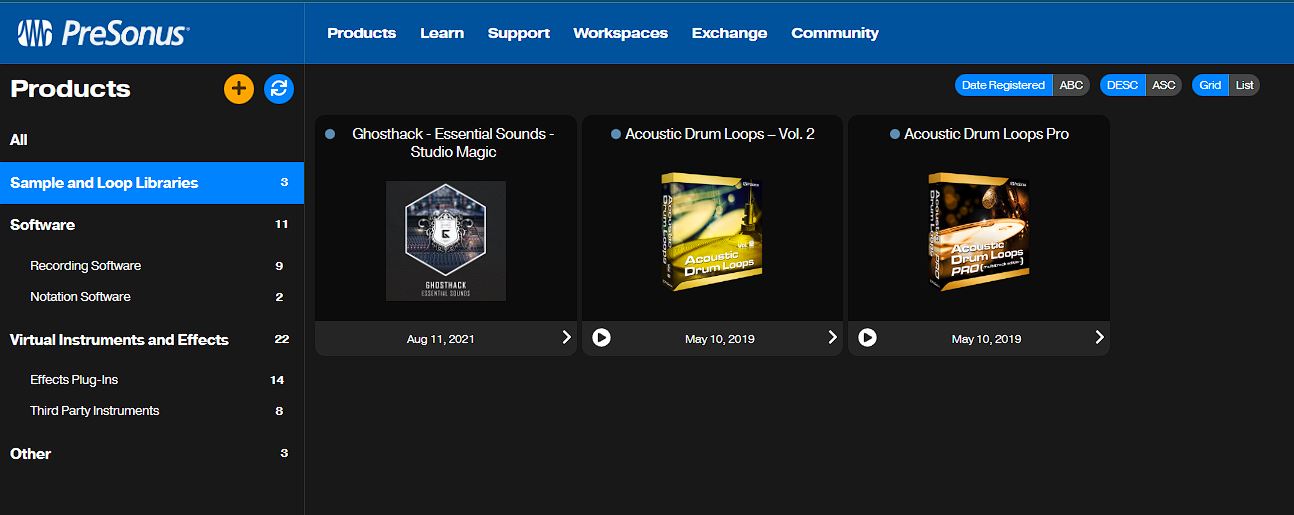Click count 14 beside Effects Plug-Ins
The width and height of the screenshot is (1294, 515).
point(278,380)
